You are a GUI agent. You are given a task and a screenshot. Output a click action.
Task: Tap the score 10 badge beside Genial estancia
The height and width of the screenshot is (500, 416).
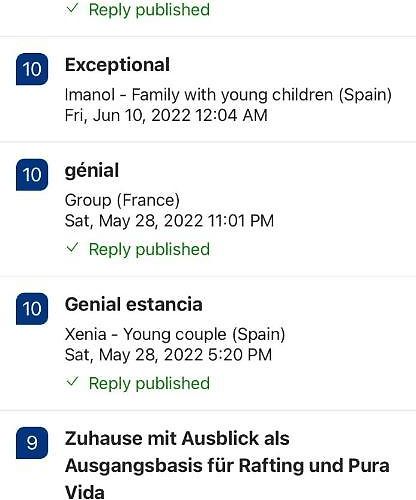(x=32, y=309)
